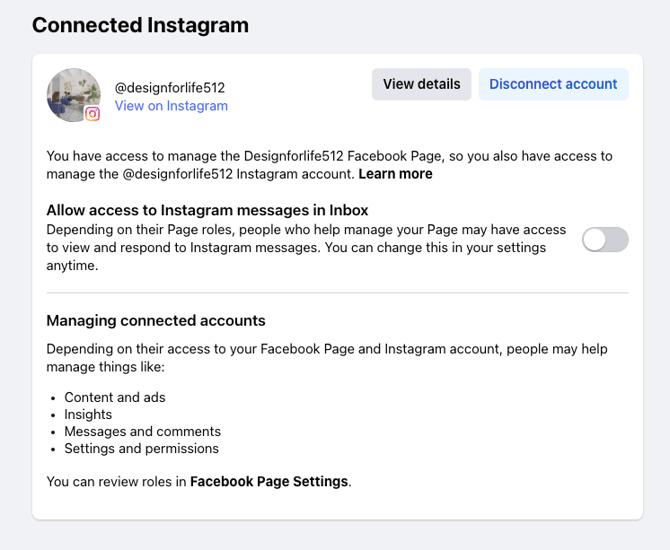Open the designforlife512 profile picture
The height and width of the screenshot is (550, 670).
pyautogui.click(x=71, y=93)
